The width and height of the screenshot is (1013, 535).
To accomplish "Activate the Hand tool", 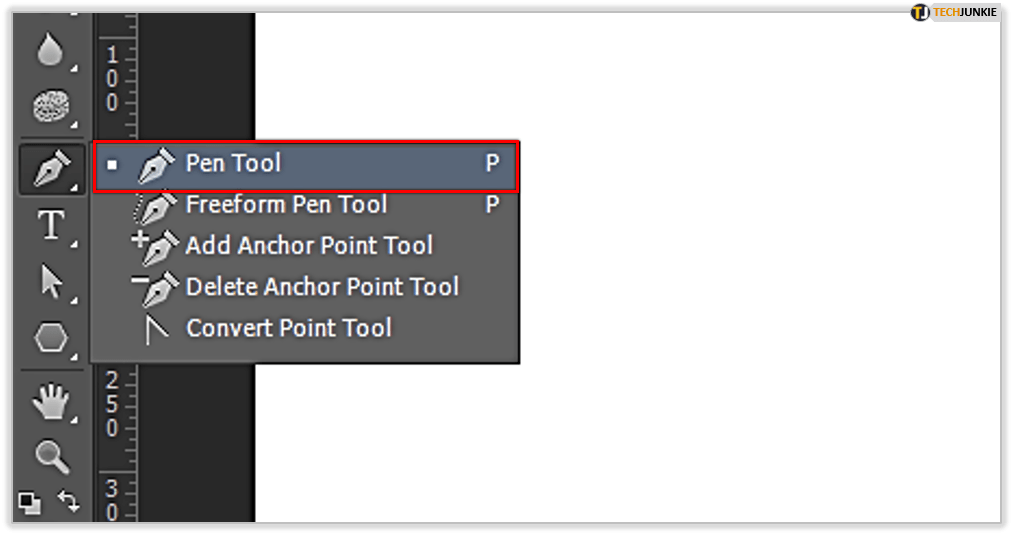I will [50, 404].
